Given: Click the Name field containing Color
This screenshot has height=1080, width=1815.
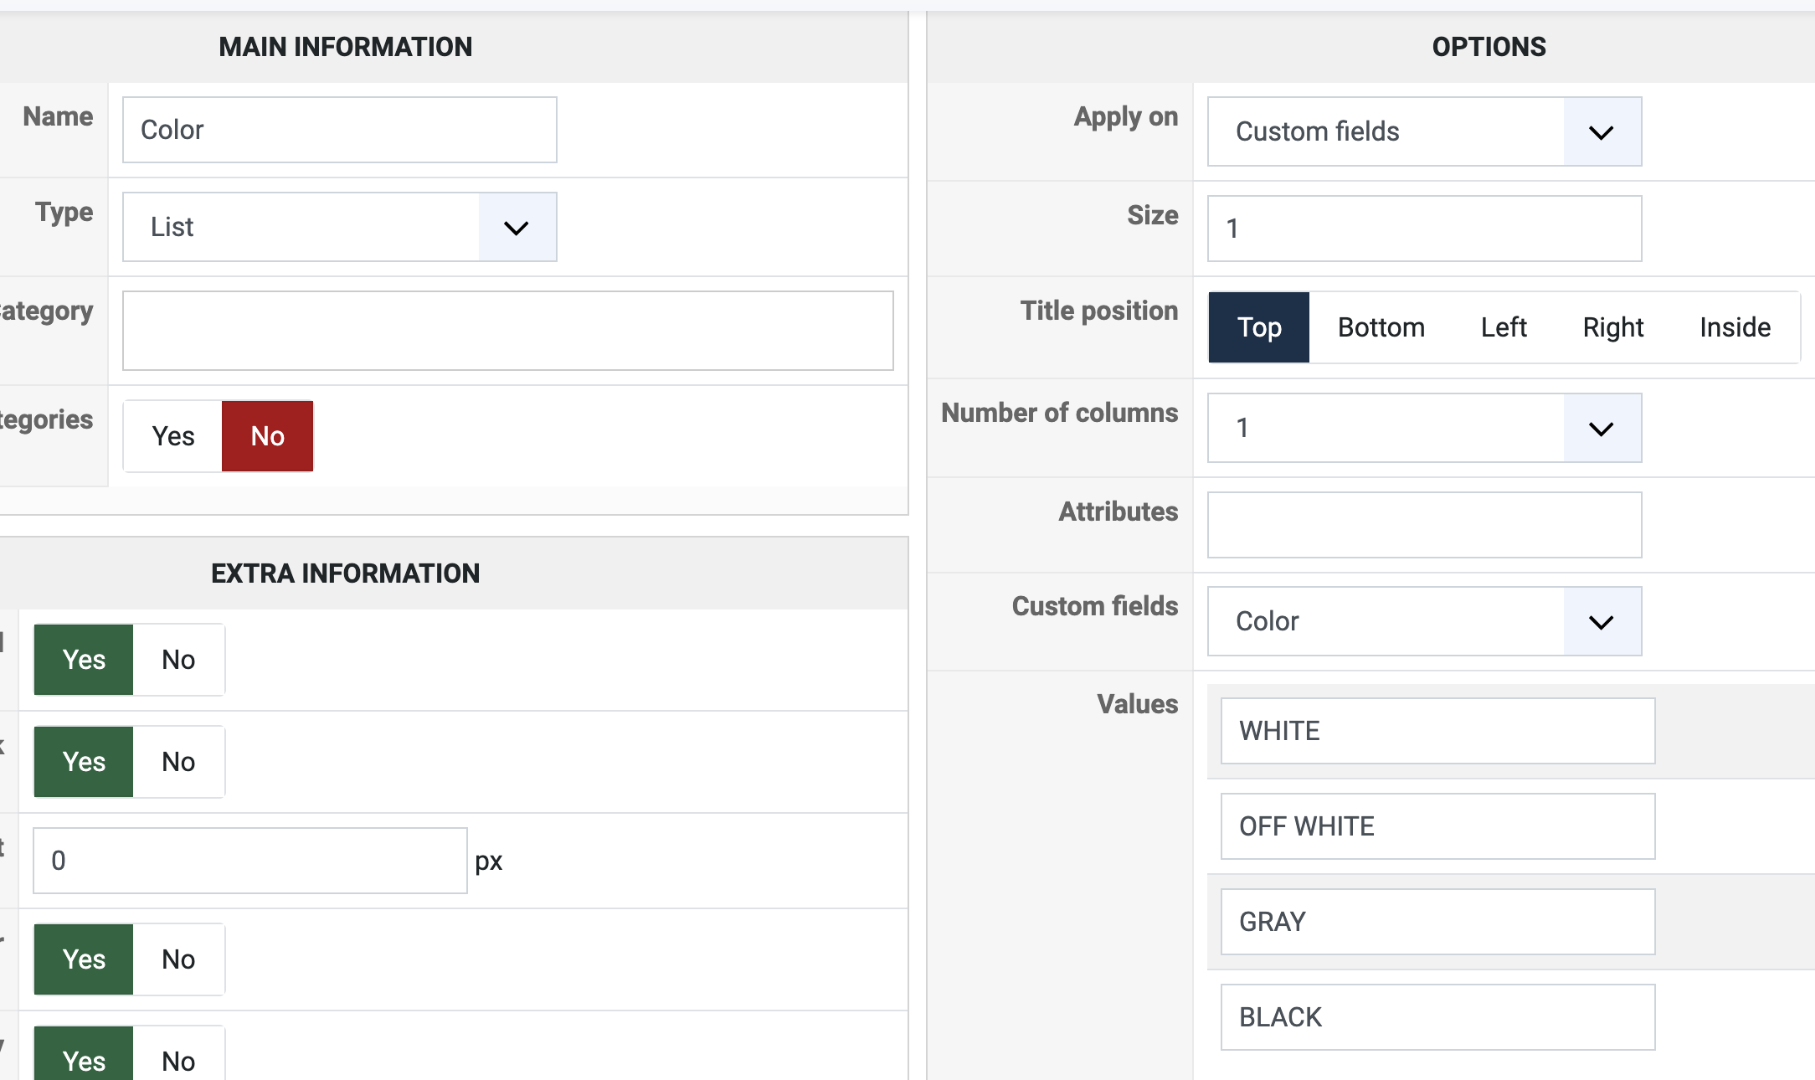Looking at the screenshot, I should point(339,130).
